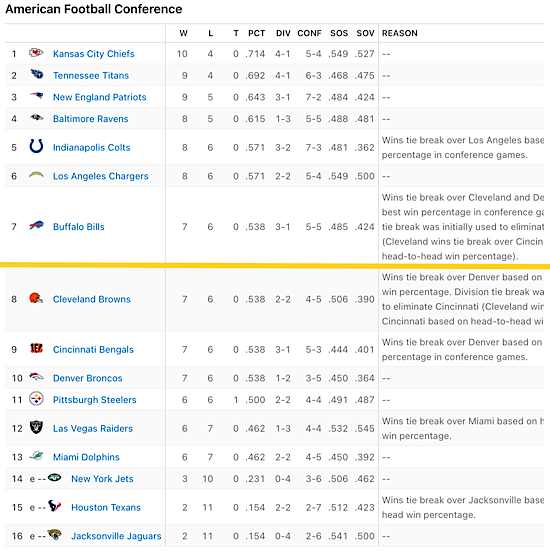
Task: Click the REASON column header
Action: coord(400,33)
